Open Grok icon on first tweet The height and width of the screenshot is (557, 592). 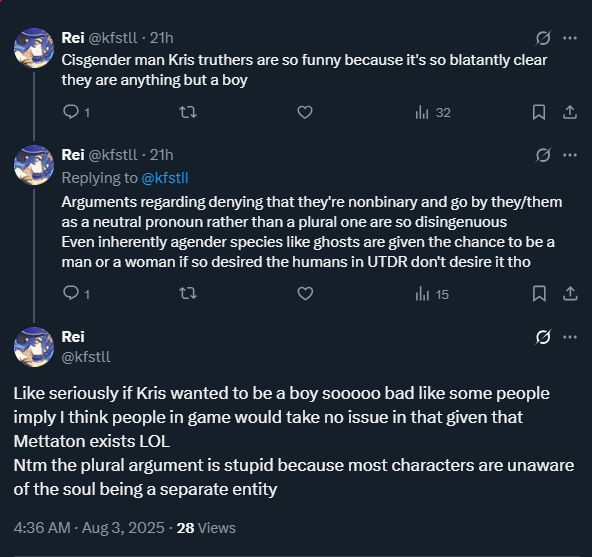(x=543, y=38)
